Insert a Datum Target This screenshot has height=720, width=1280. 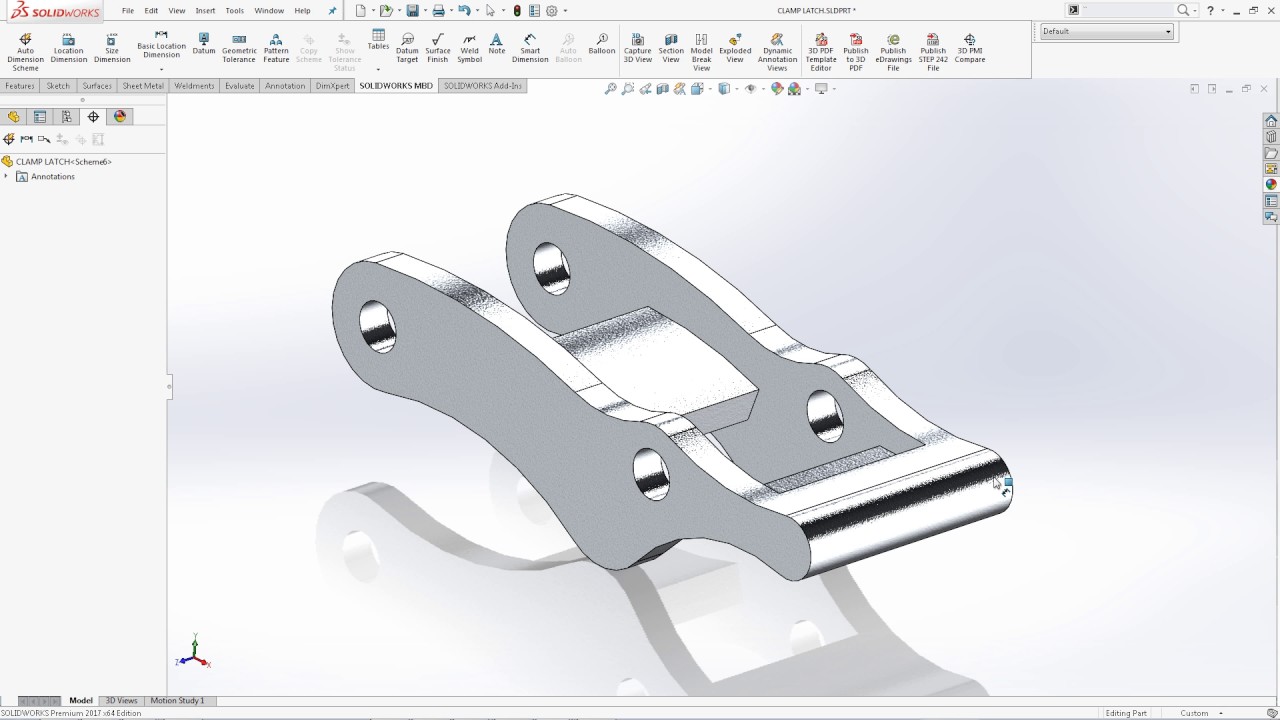(x=407, y=48)
